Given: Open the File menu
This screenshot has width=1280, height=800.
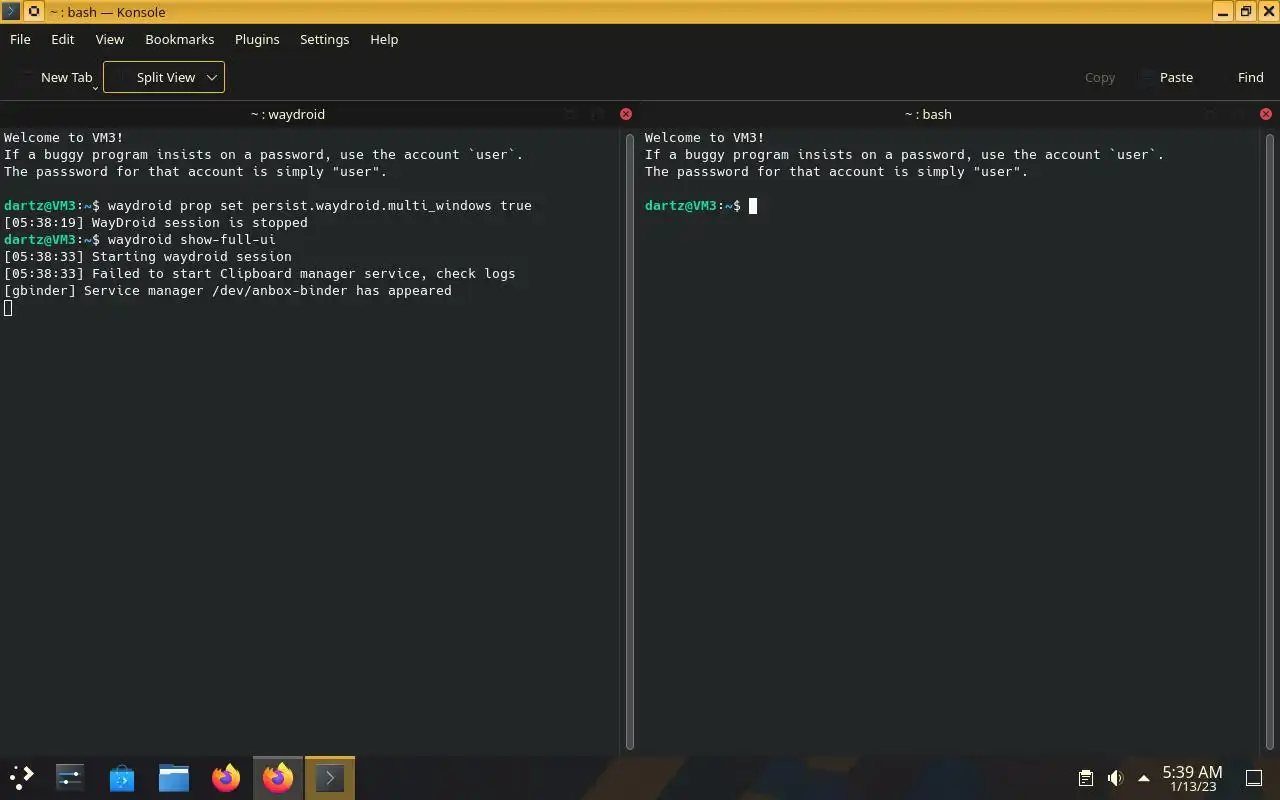Looking at the screenshot, I should pos(20,39).
